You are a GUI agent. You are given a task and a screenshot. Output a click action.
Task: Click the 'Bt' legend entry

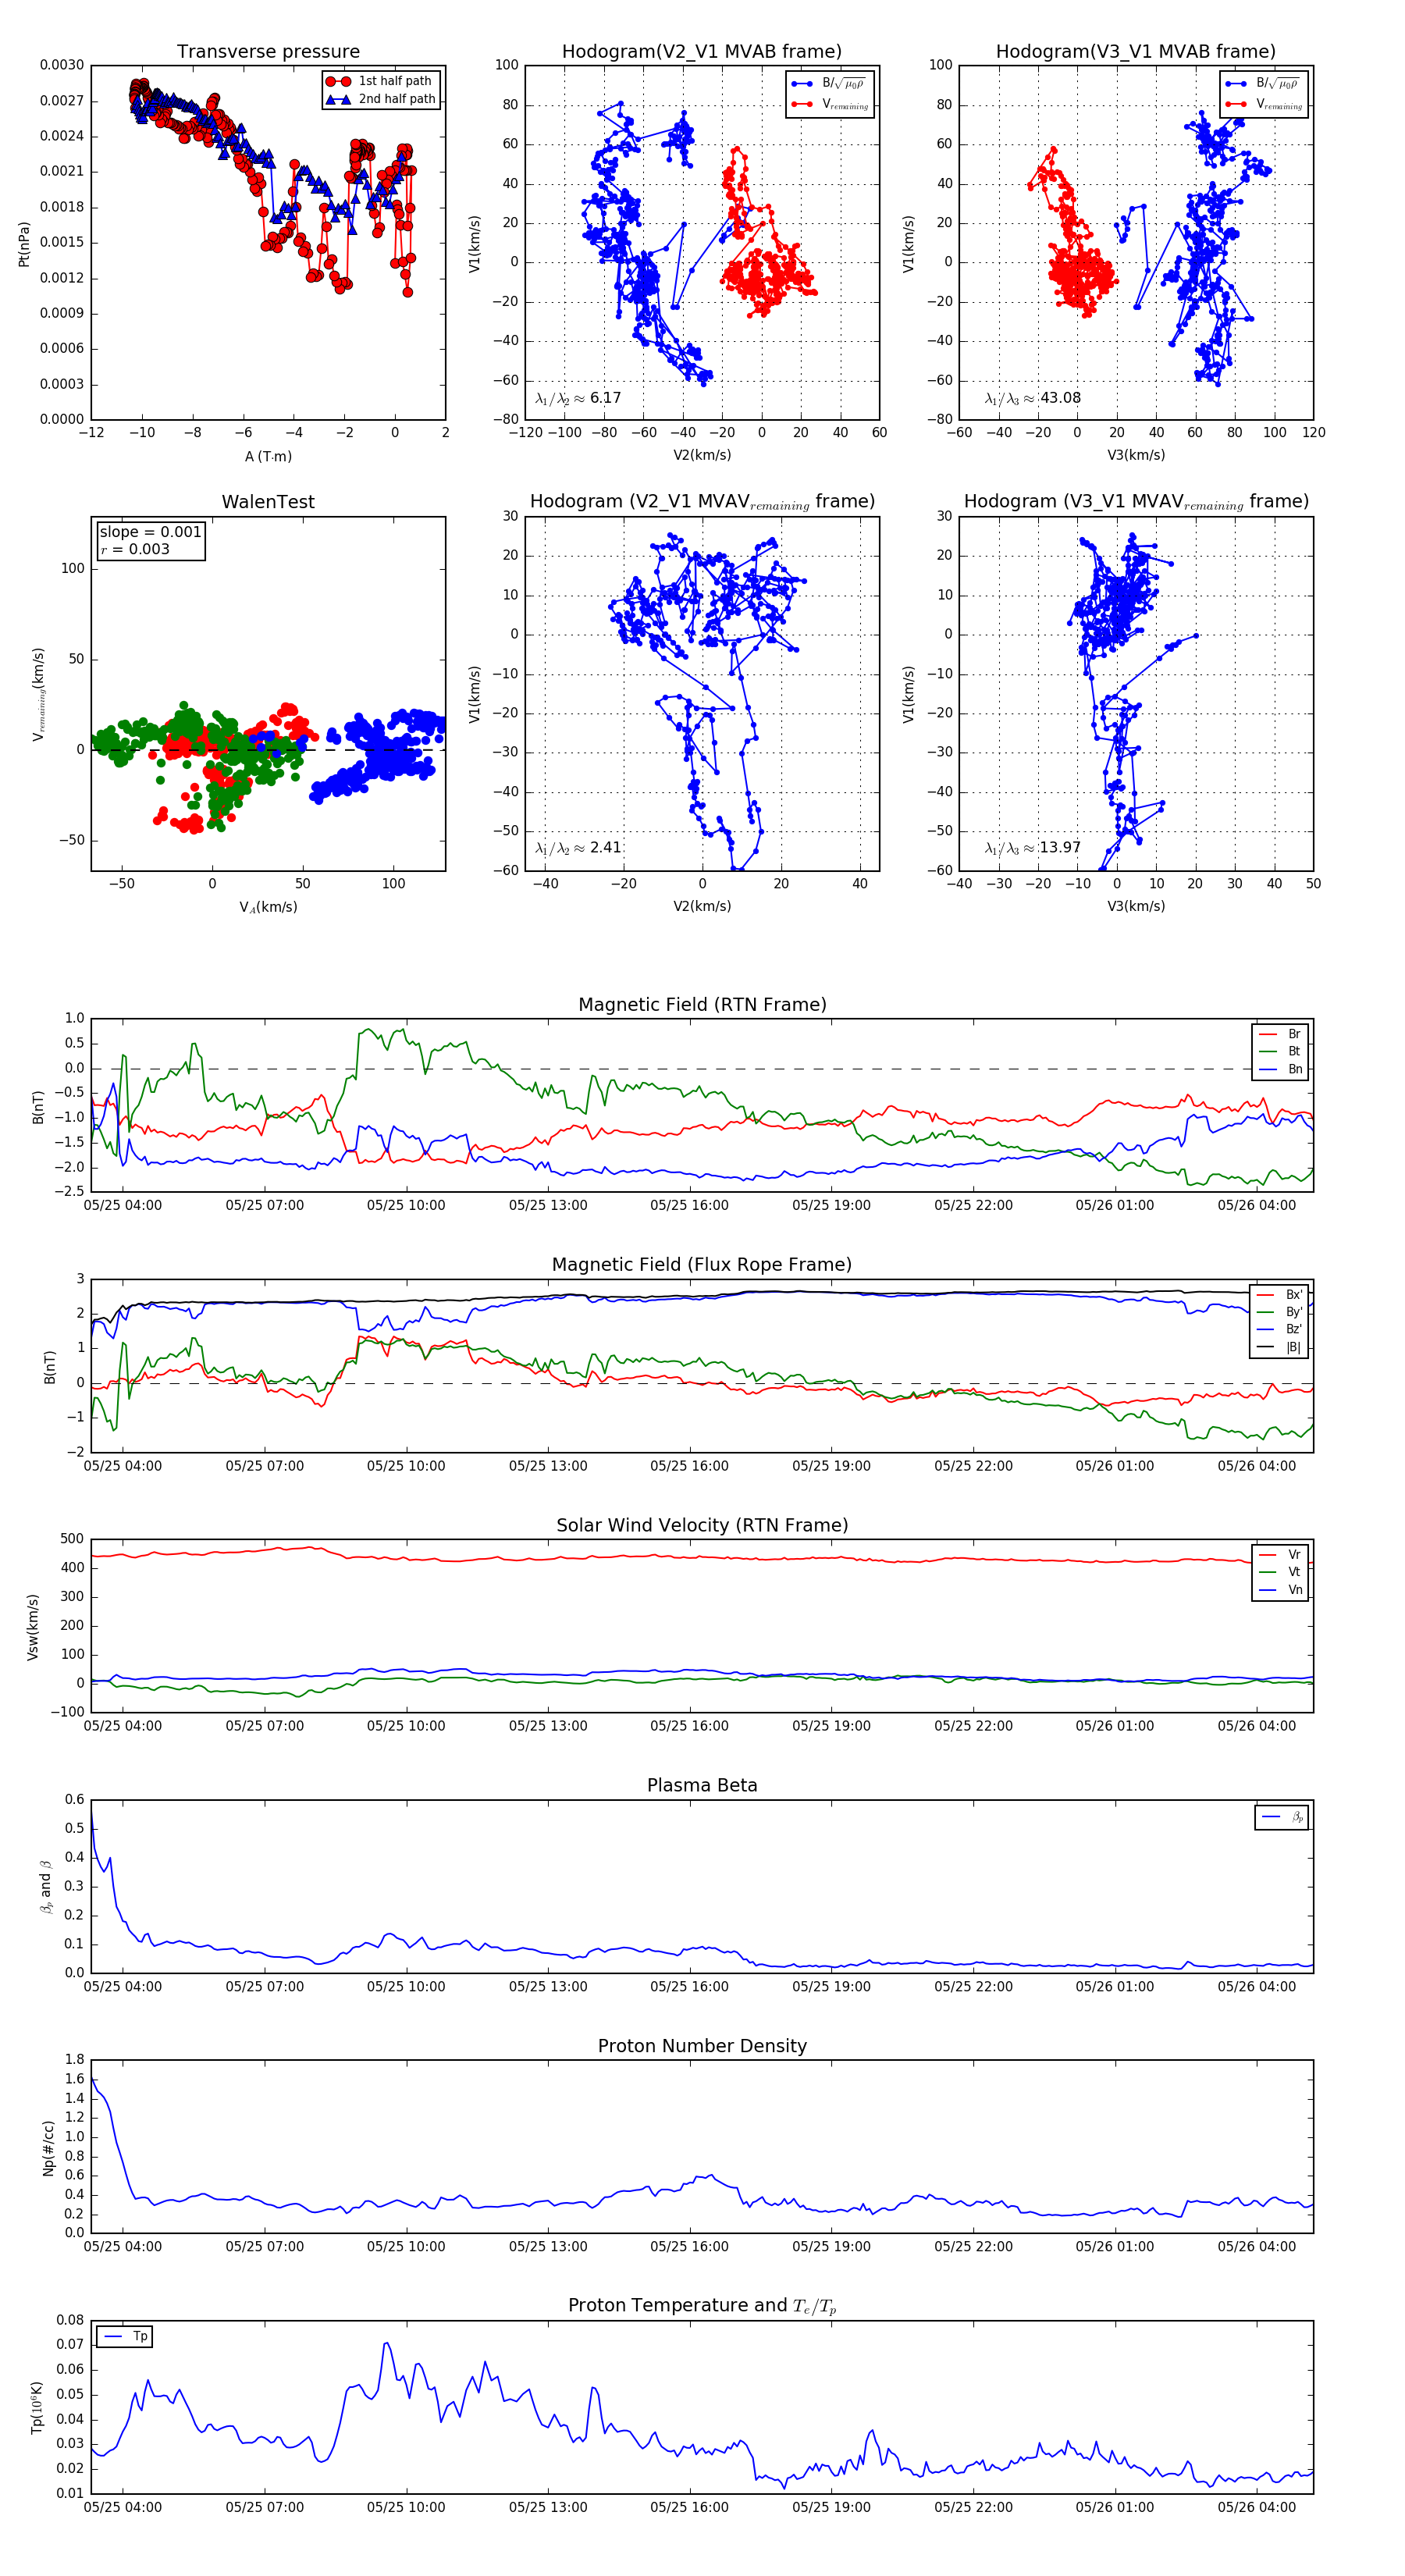(1280, 1051)
